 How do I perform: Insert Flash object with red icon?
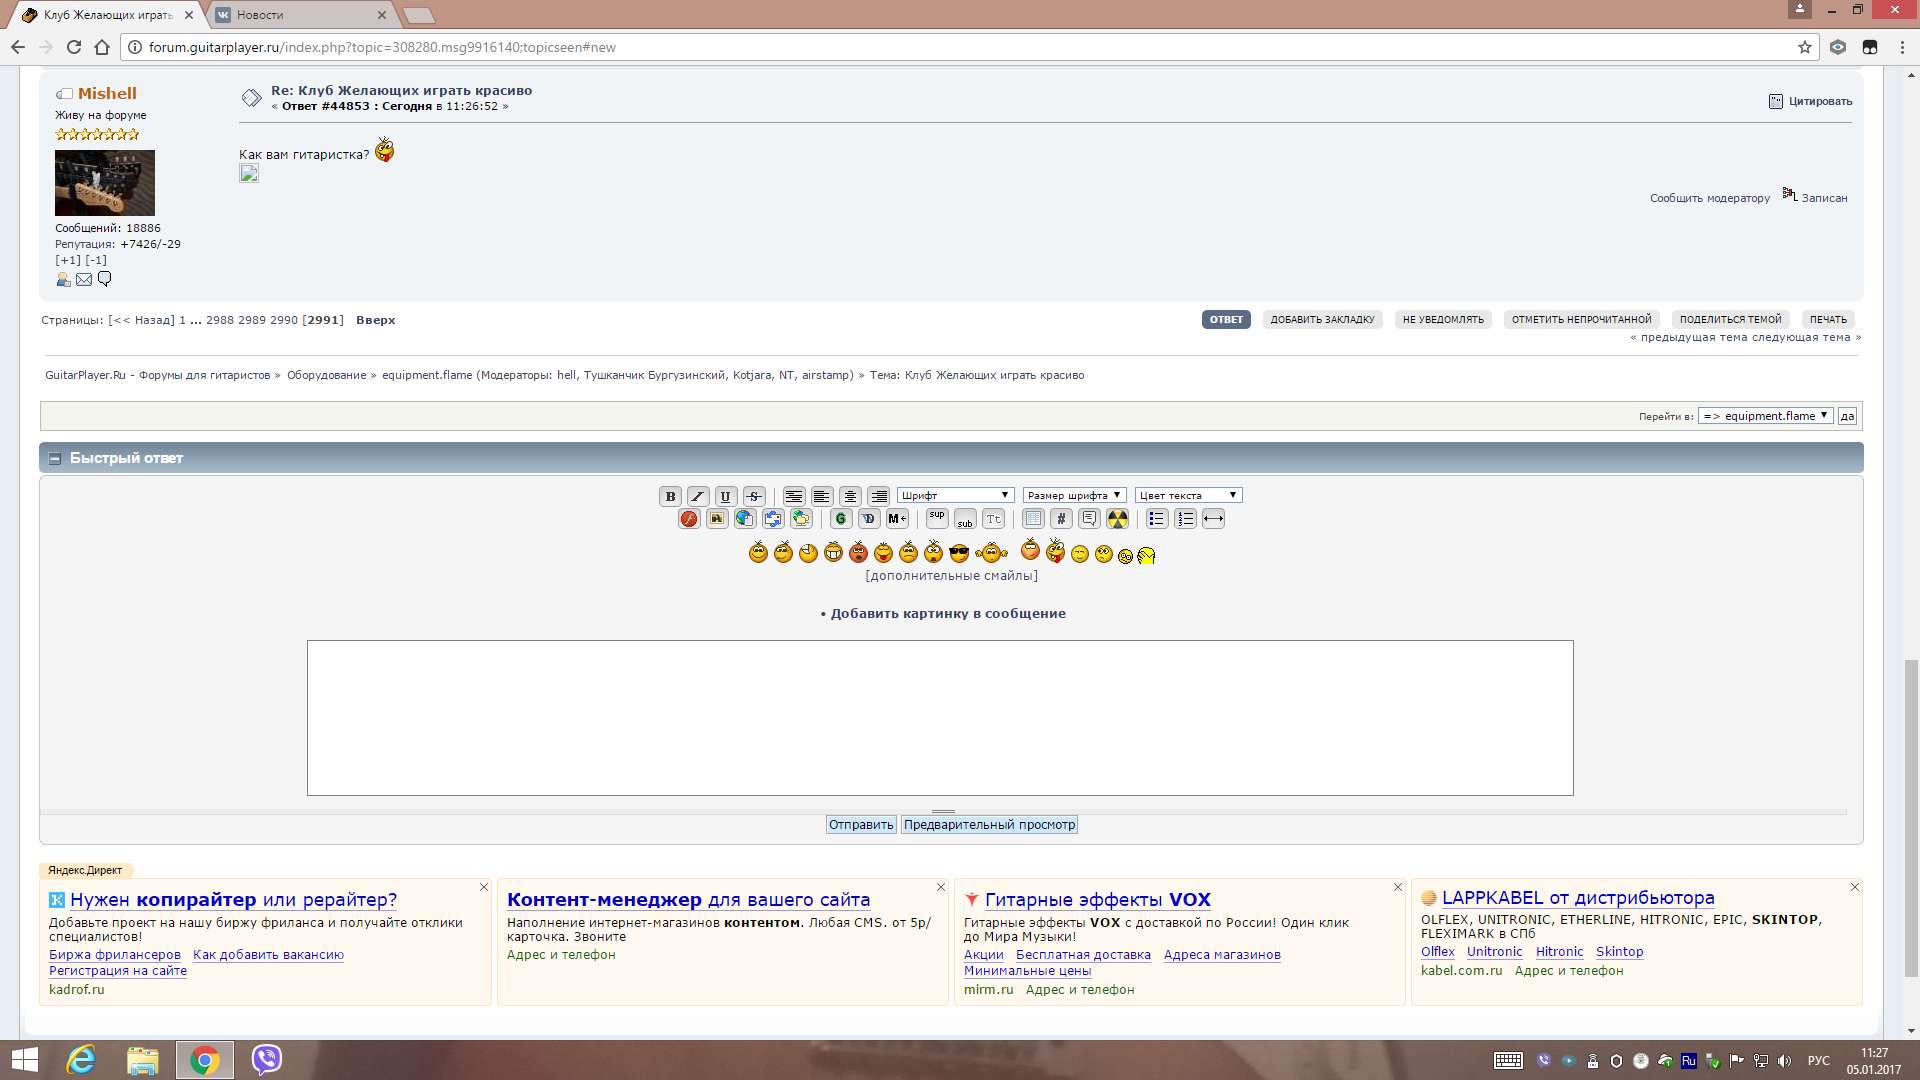click(689, 519)
